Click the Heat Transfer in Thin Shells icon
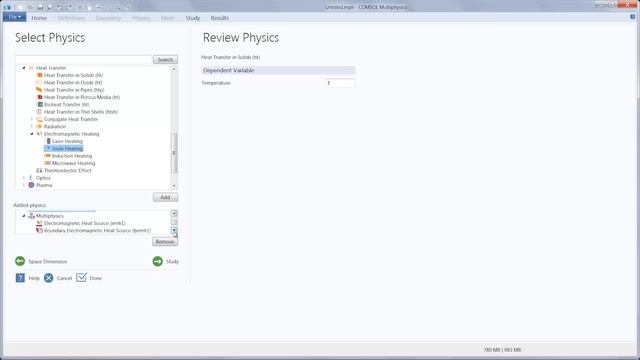 tap(40, 112)
